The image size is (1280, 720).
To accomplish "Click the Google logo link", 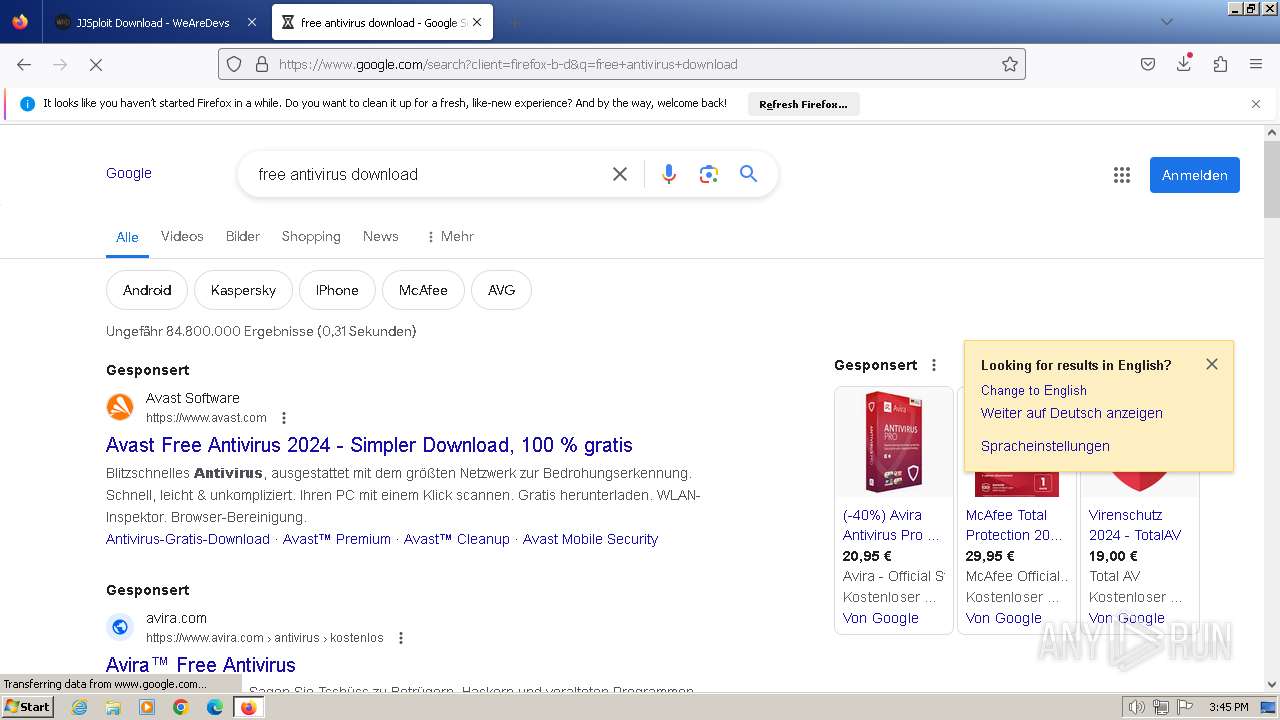I will coord(129,173).
